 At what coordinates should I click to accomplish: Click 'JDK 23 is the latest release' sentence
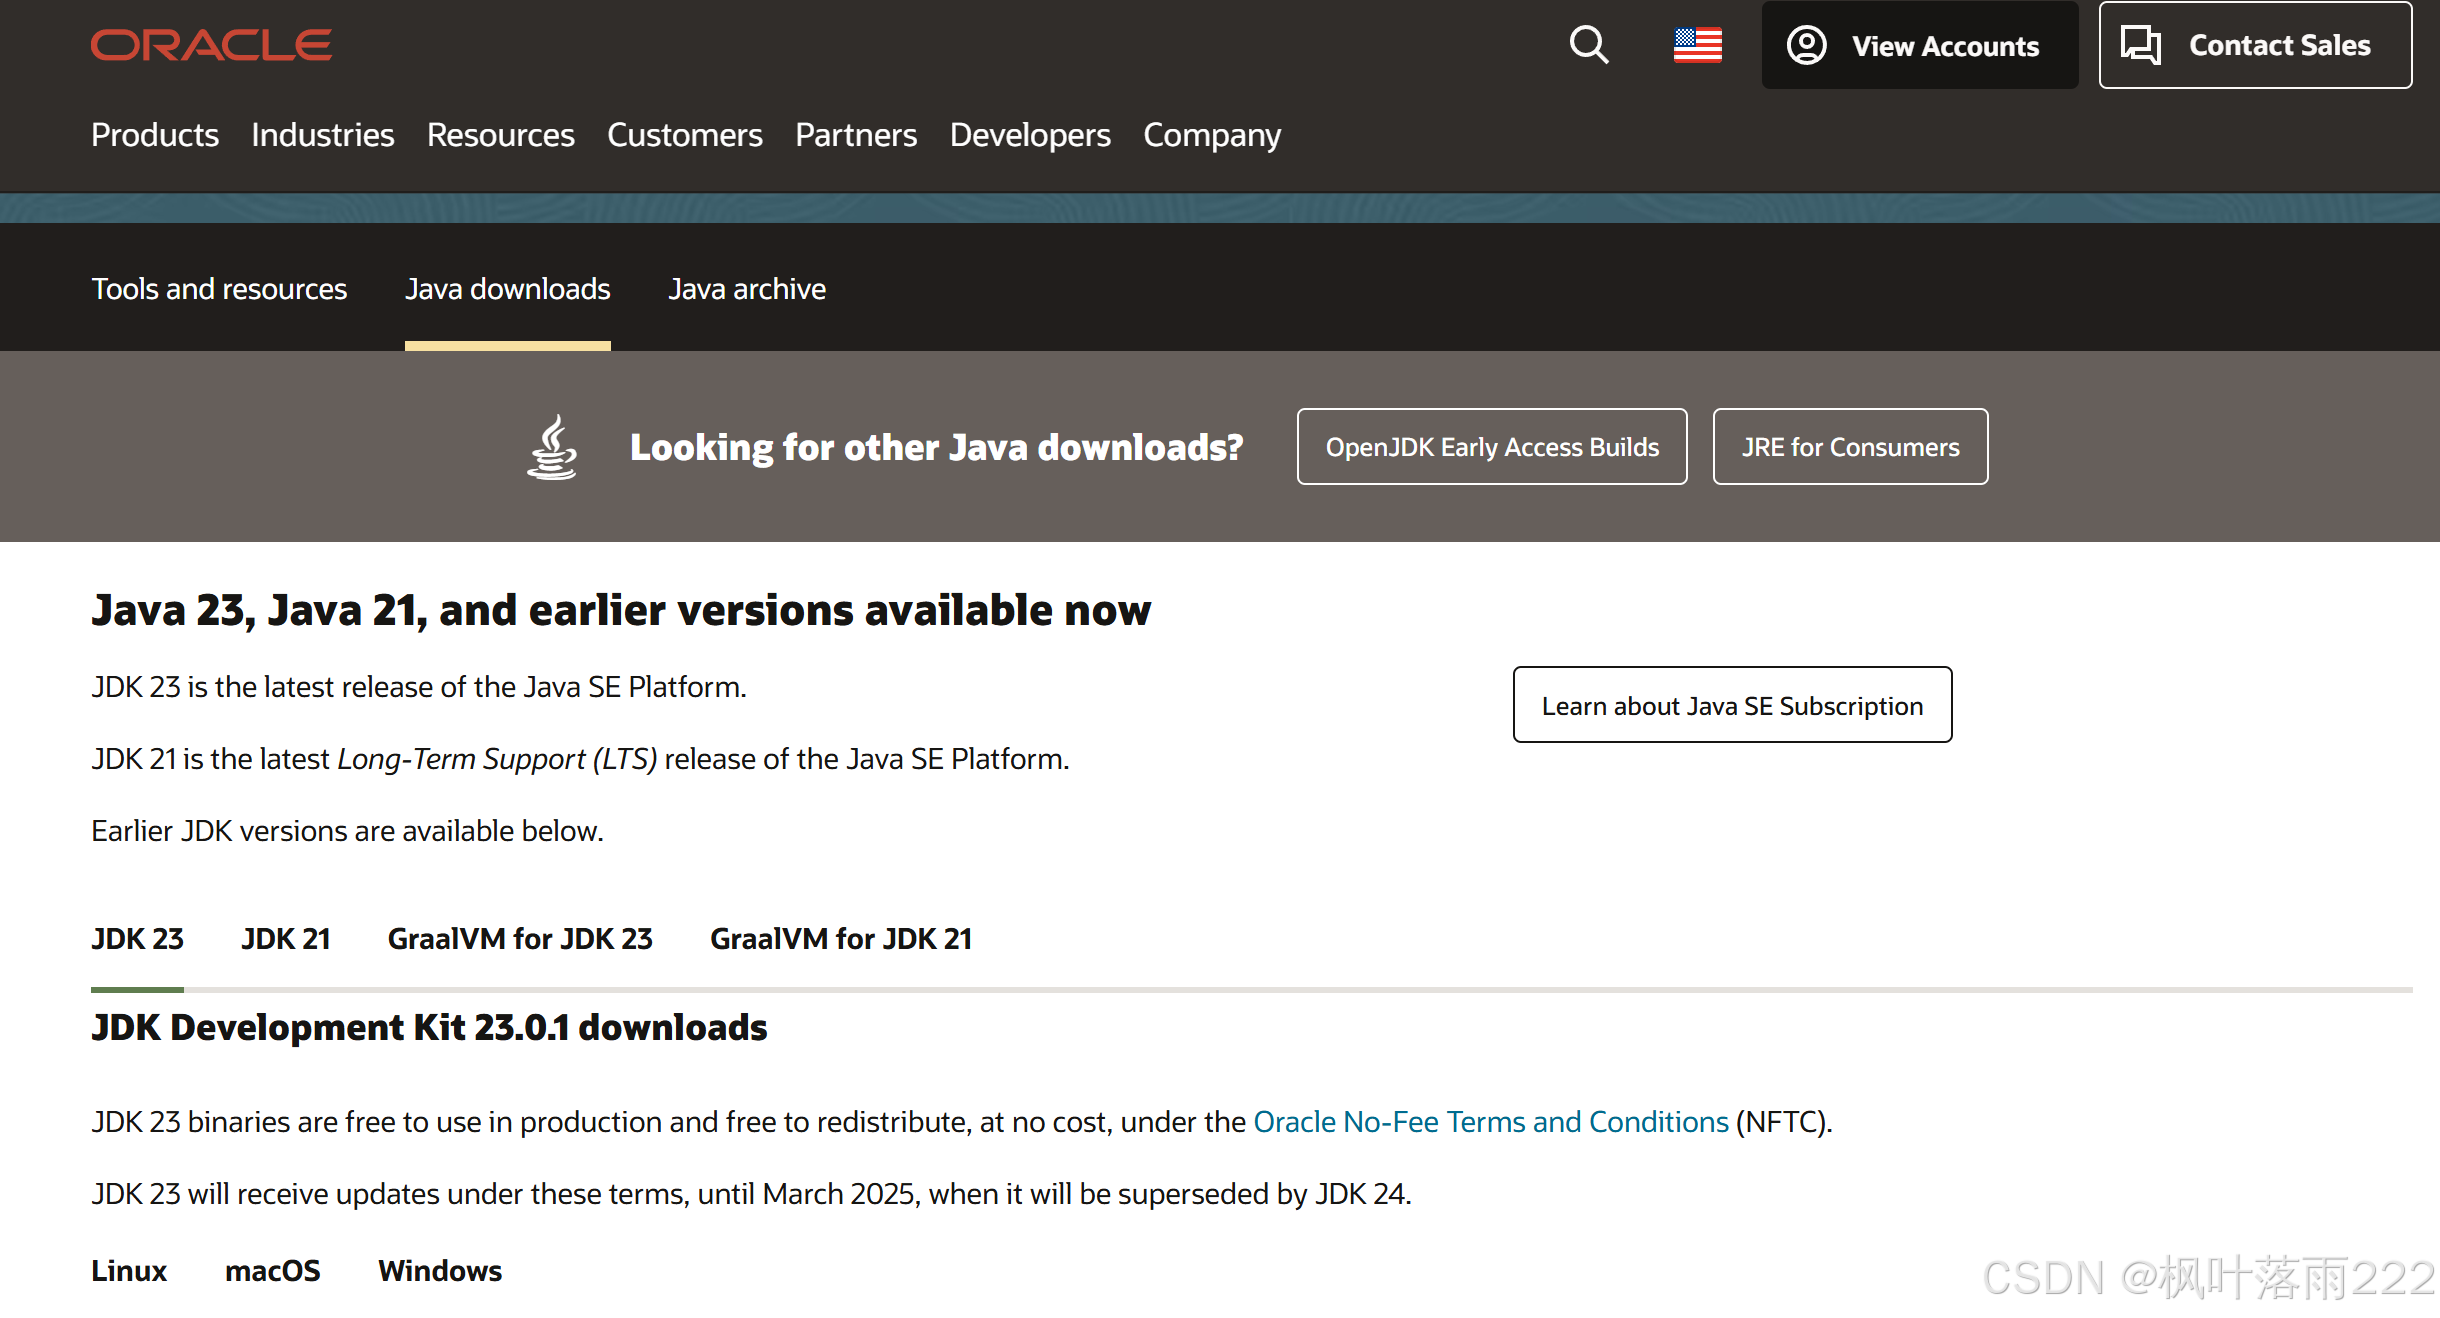(x=419, y=687)
